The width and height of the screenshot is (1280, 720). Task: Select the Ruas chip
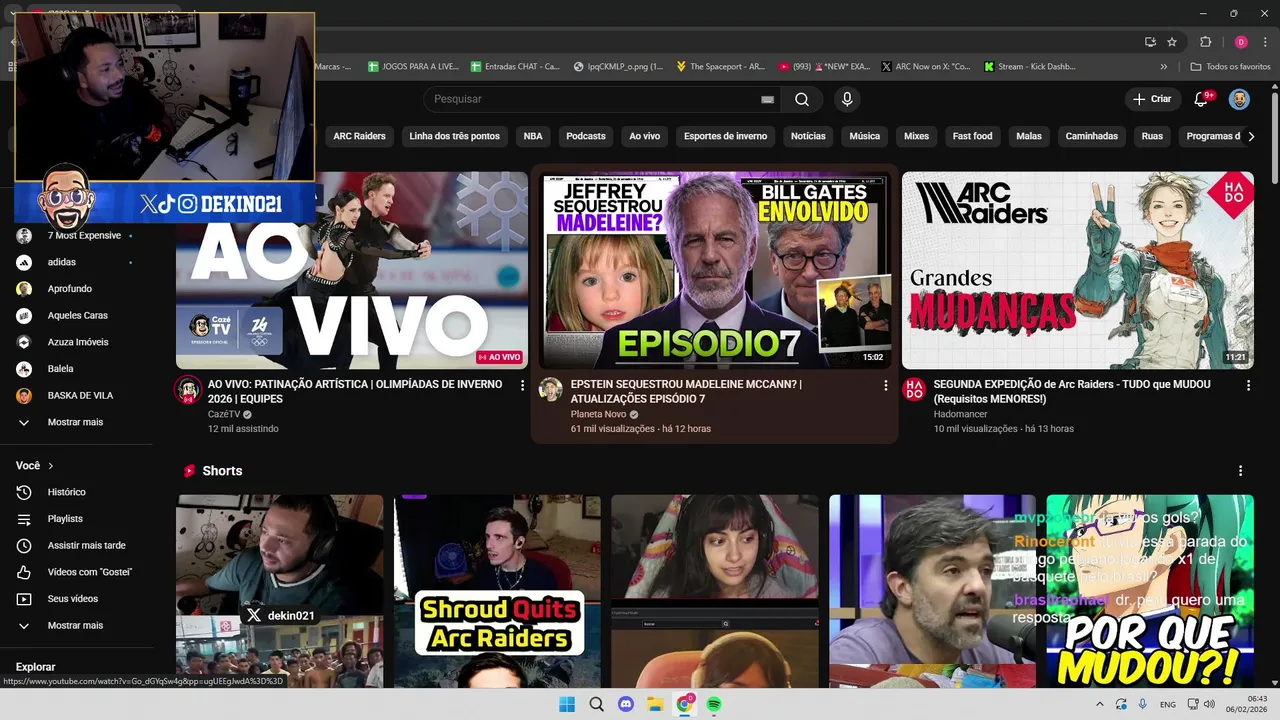(1153, 136)
